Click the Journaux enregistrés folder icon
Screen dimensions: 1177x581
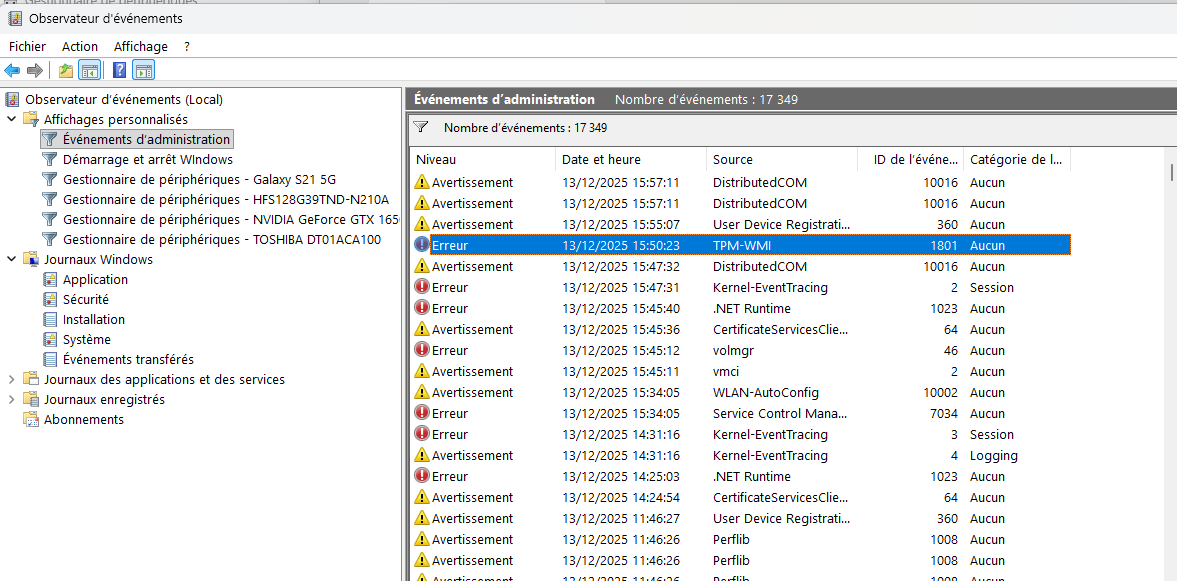point(31,399)
